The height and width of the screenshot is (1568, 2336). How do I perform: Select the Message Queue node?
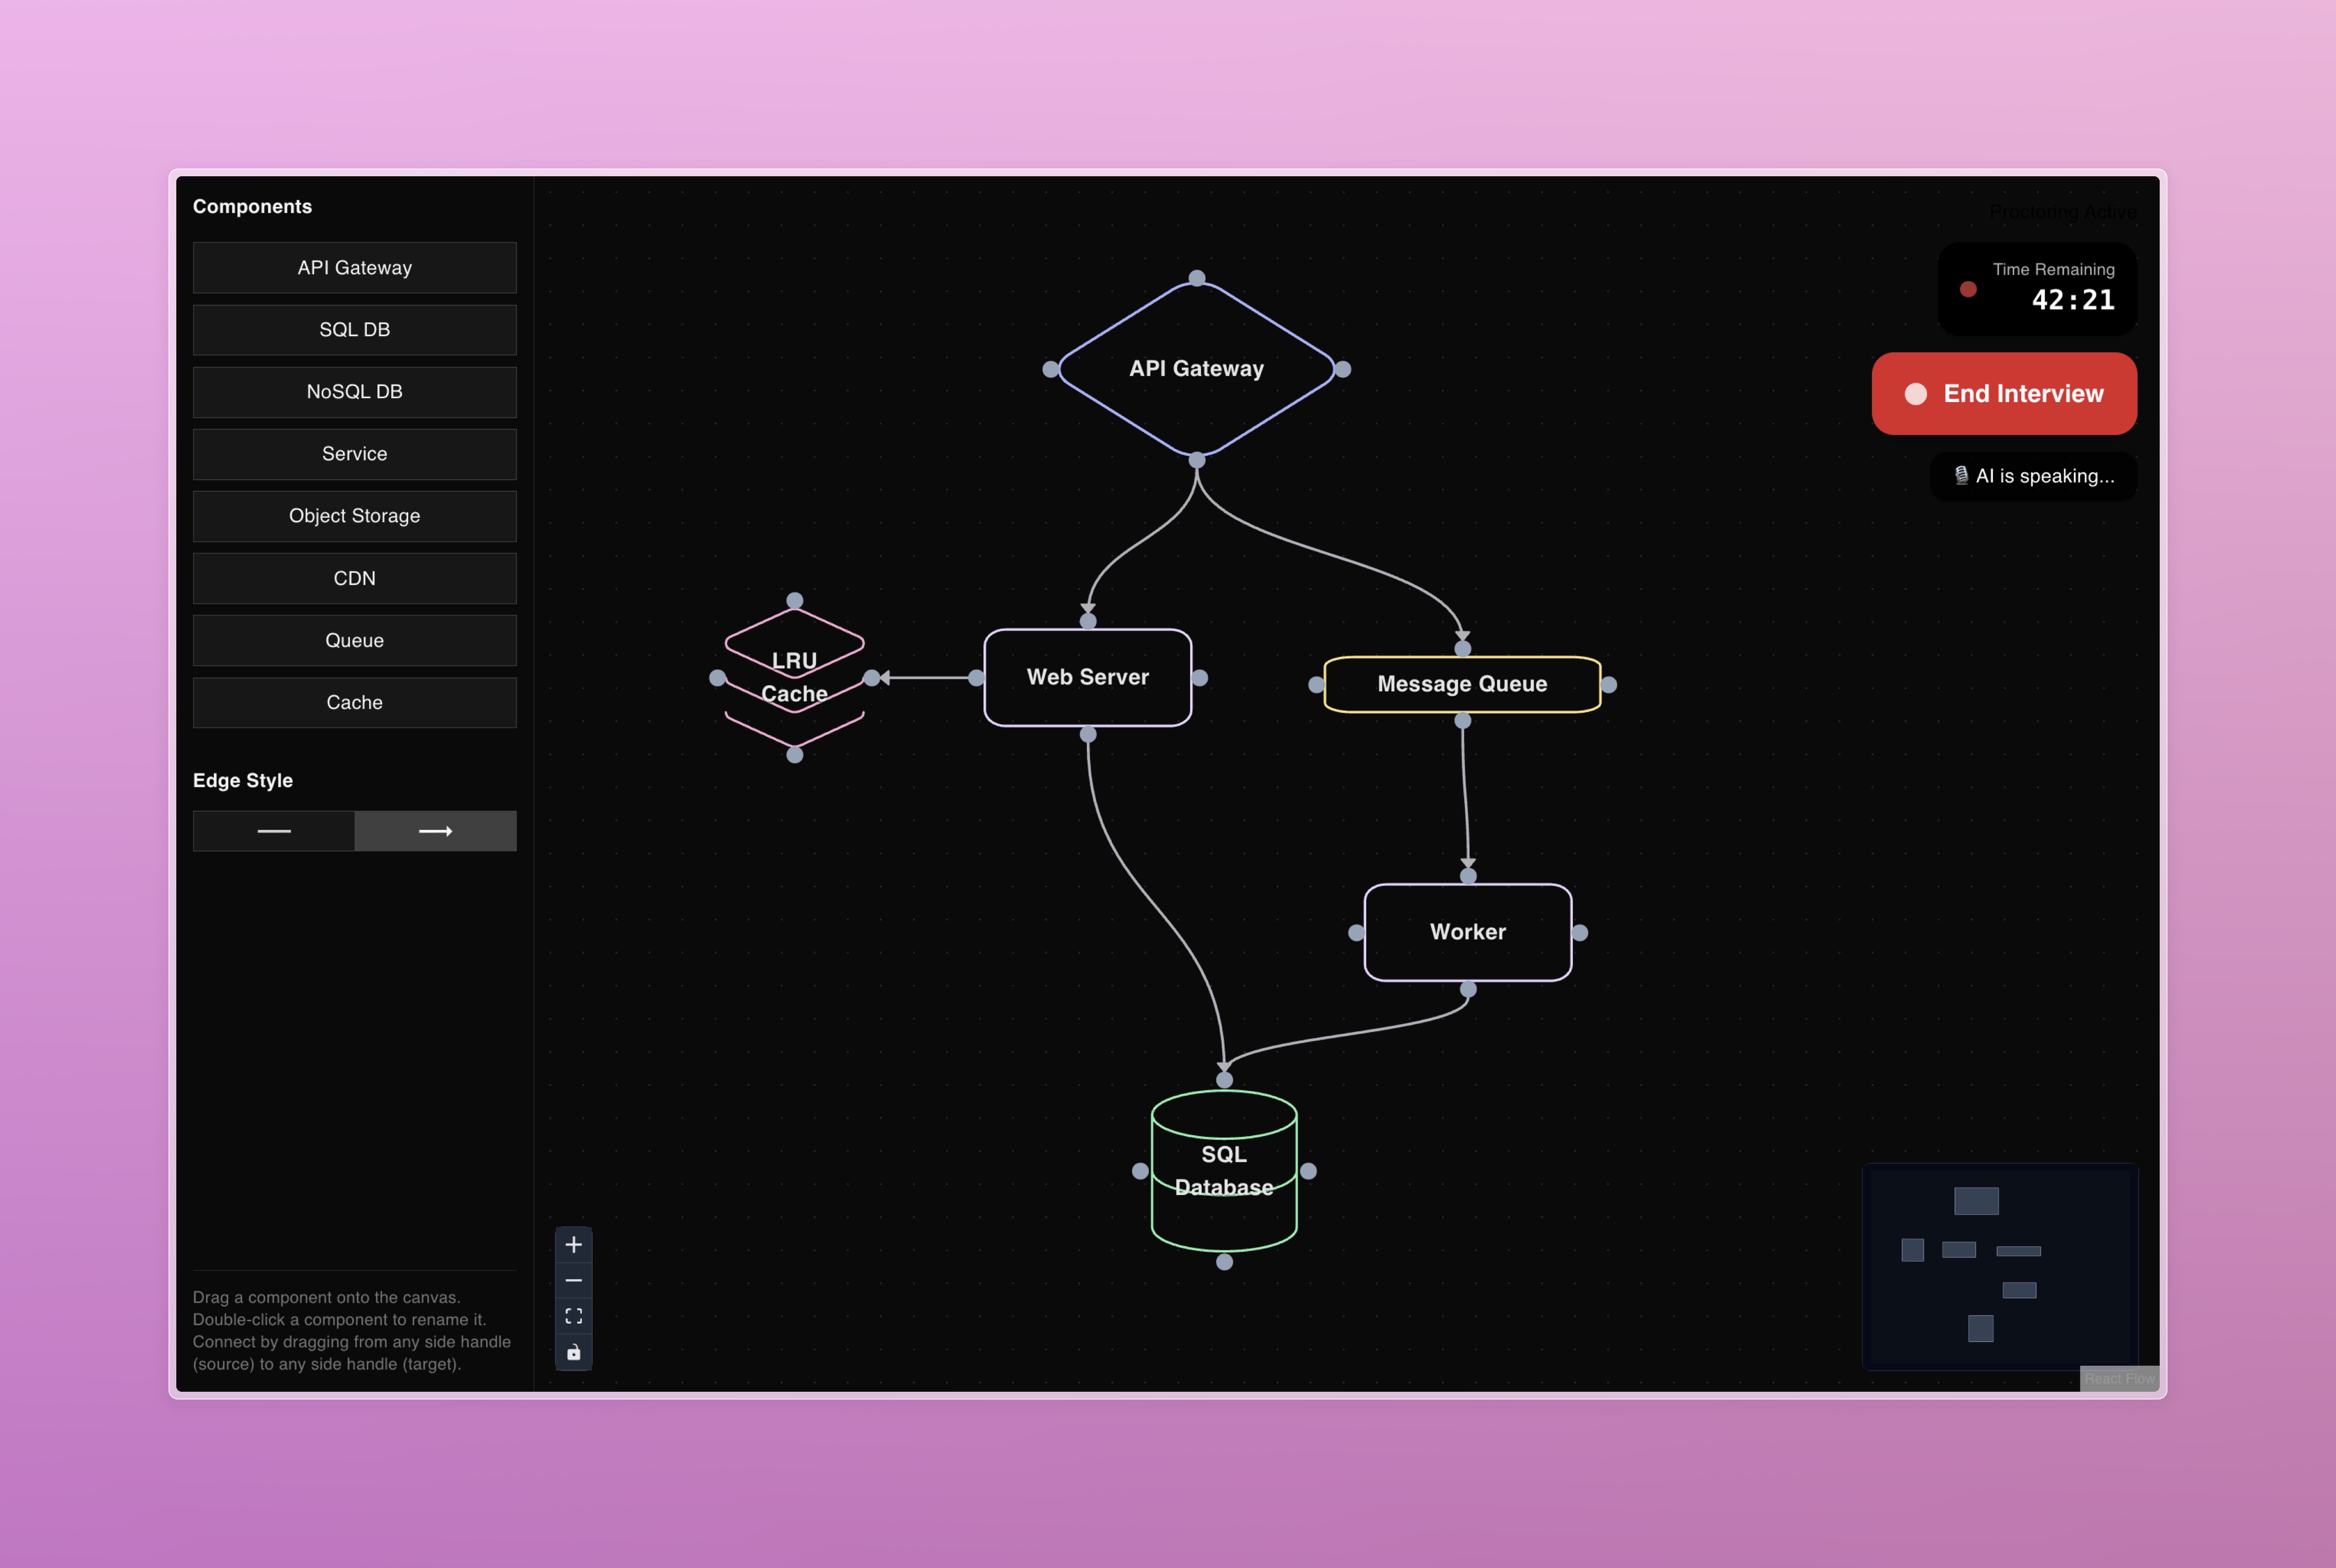click(x=1461, y=684)
